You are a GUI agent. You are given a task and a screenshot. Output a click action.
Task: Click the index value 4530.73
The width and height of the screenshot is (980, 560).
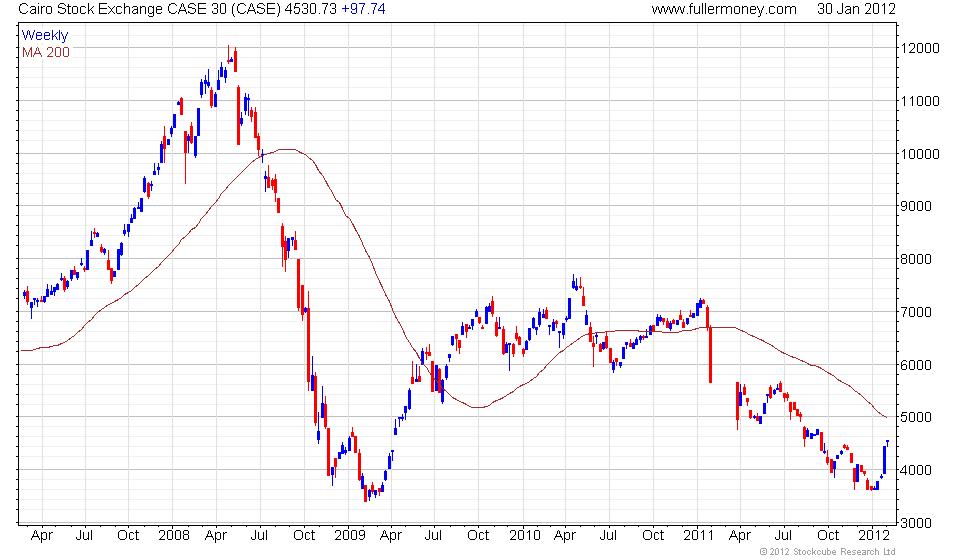coord(310,9)
